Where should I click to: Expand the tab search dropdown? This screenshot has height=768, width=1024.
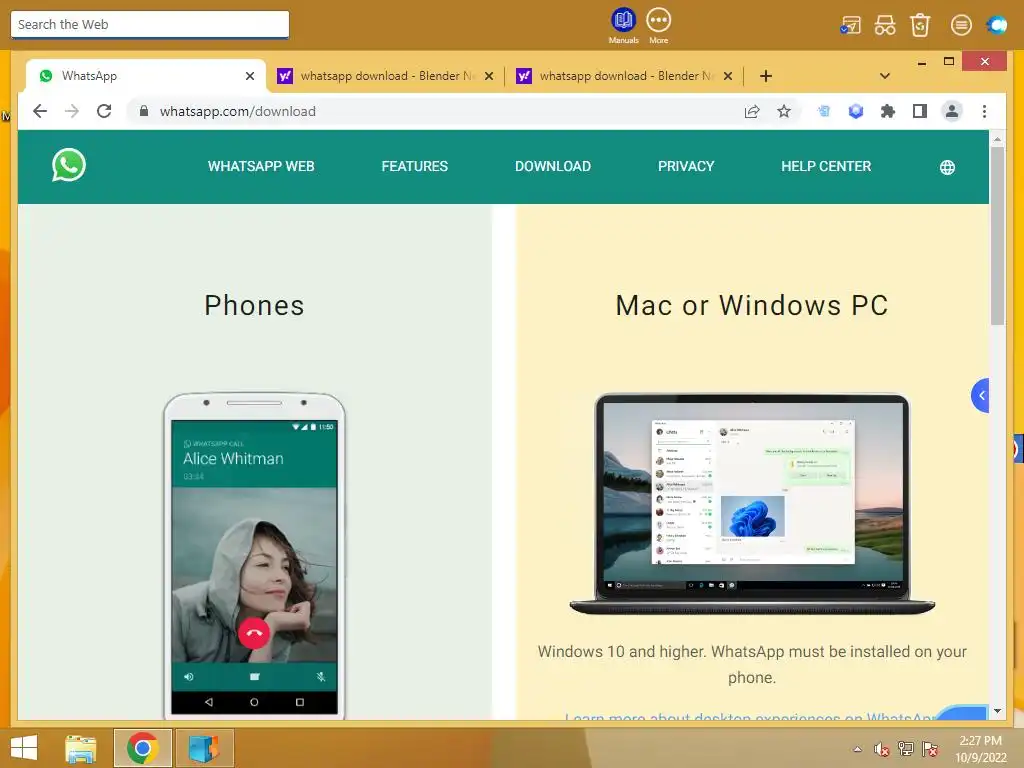pyautogui.click(x=885, y=76)
